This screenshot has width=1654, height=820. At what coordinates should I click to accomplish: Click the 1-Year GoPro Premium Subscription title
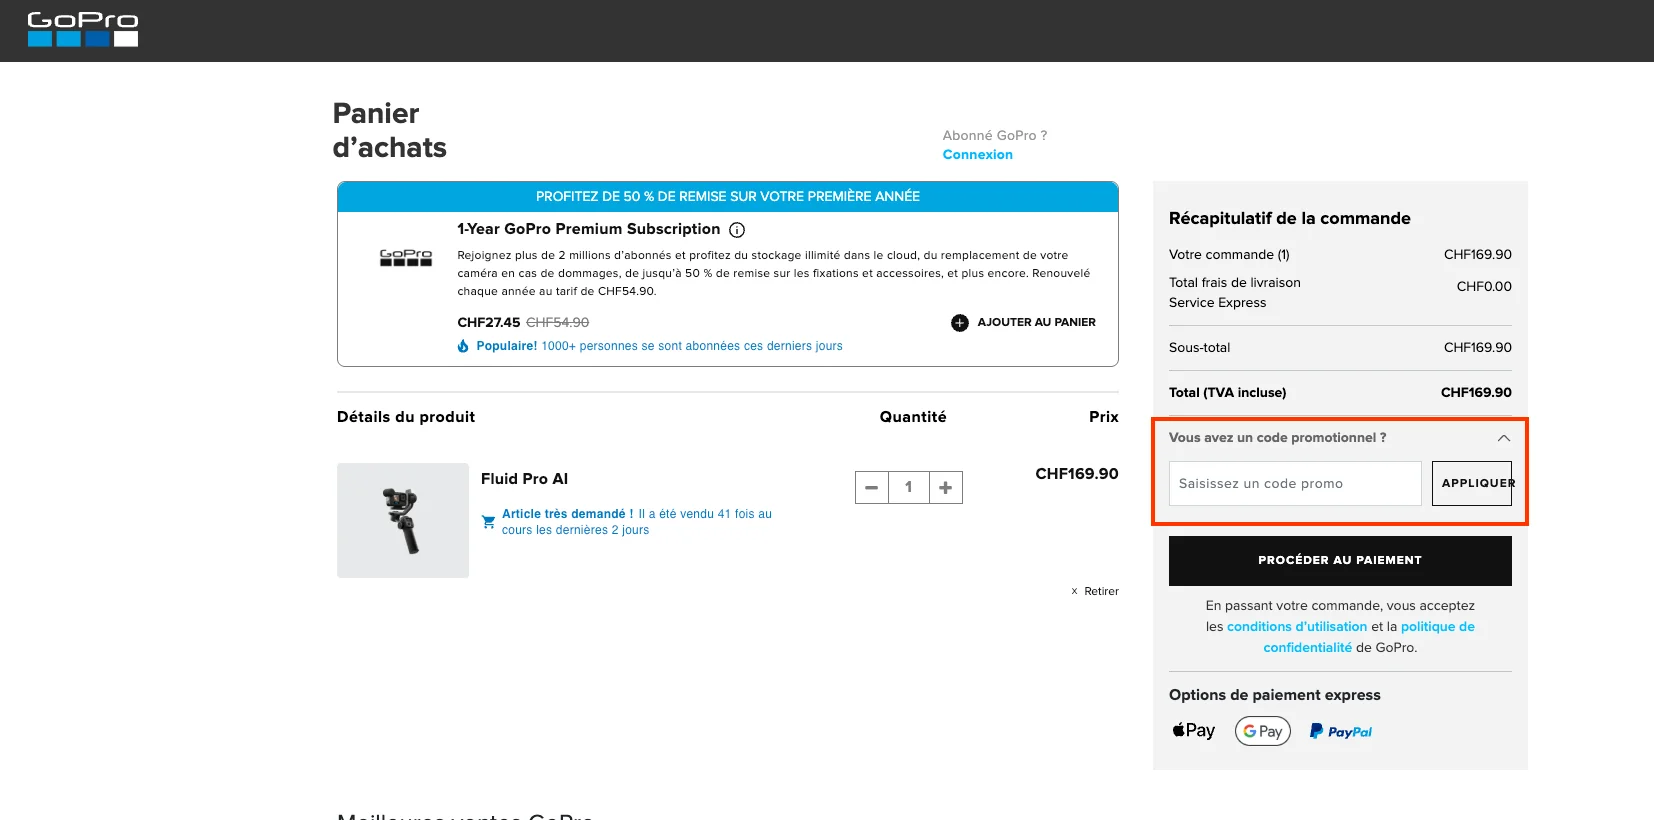point(589,230)
